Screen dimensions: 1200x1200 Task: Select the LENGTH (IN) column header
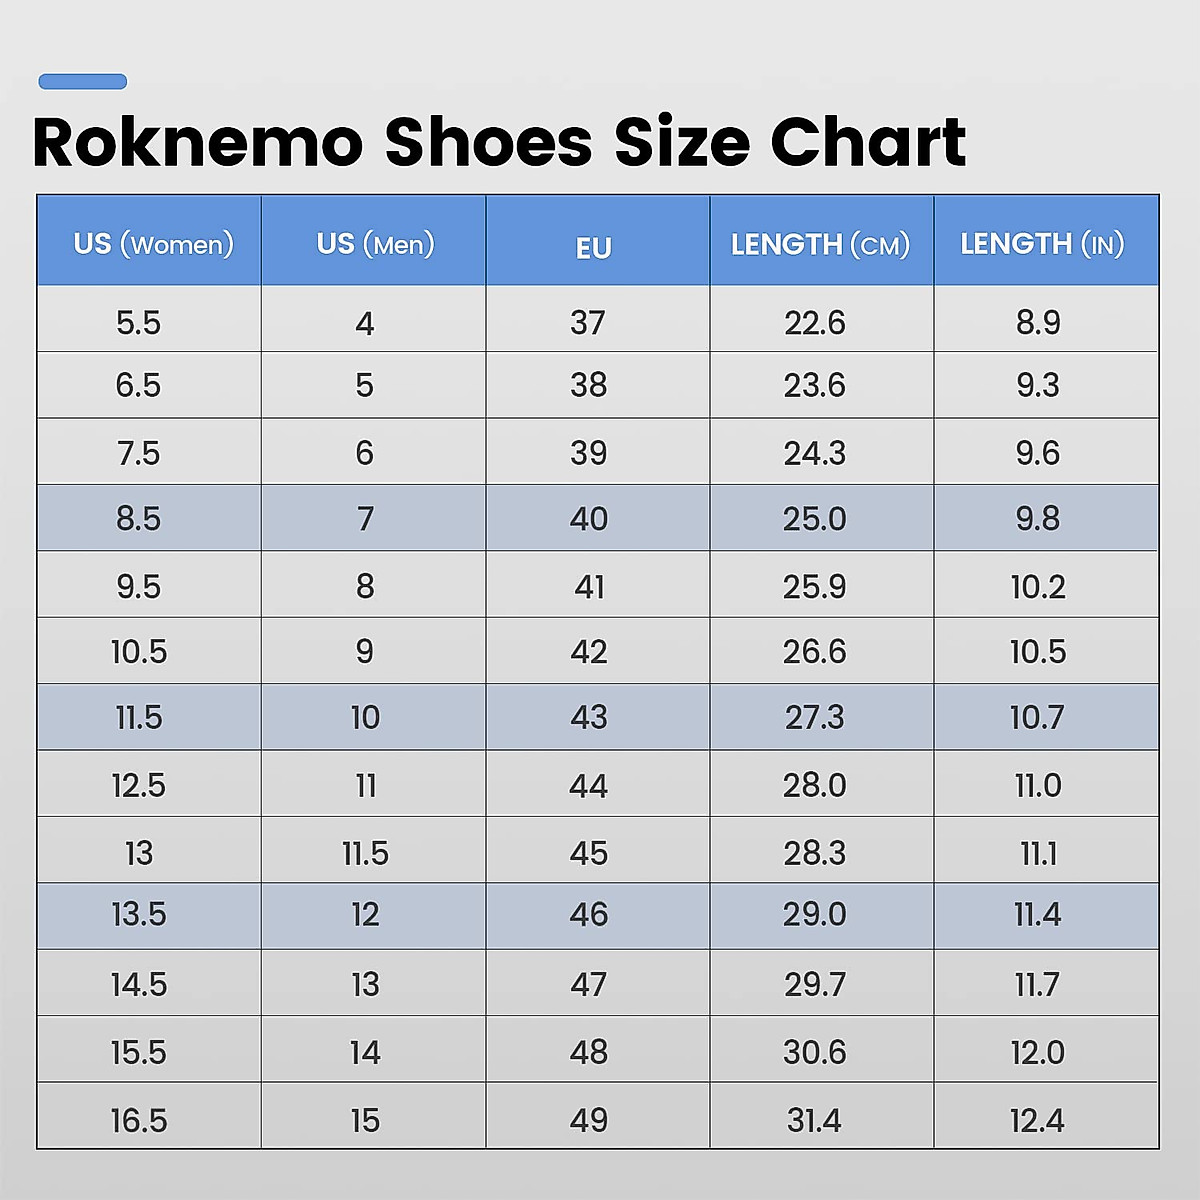click(1042, 243)
